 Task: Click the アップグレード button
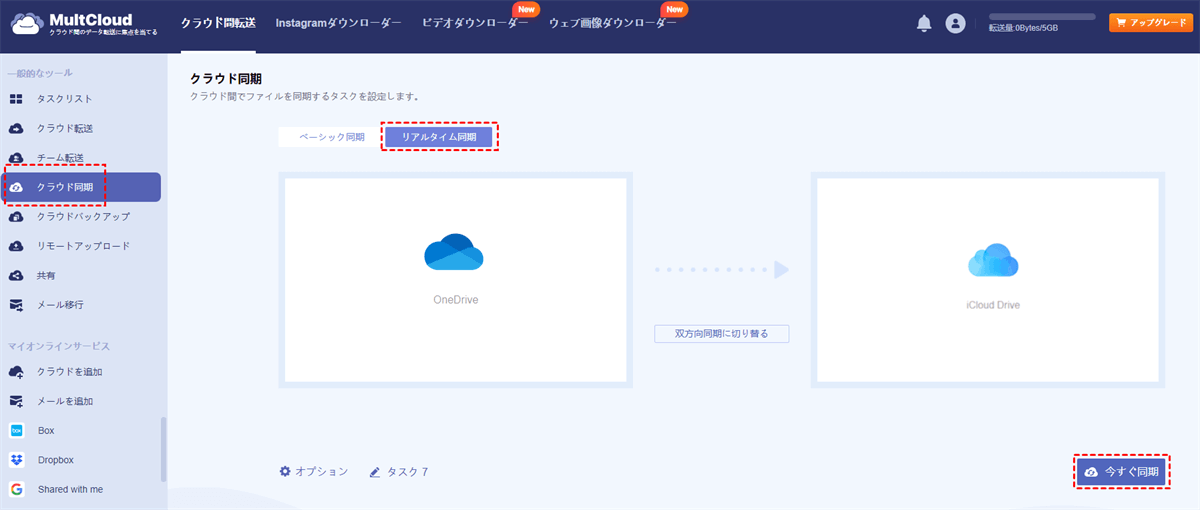[x=1151, y=23]
